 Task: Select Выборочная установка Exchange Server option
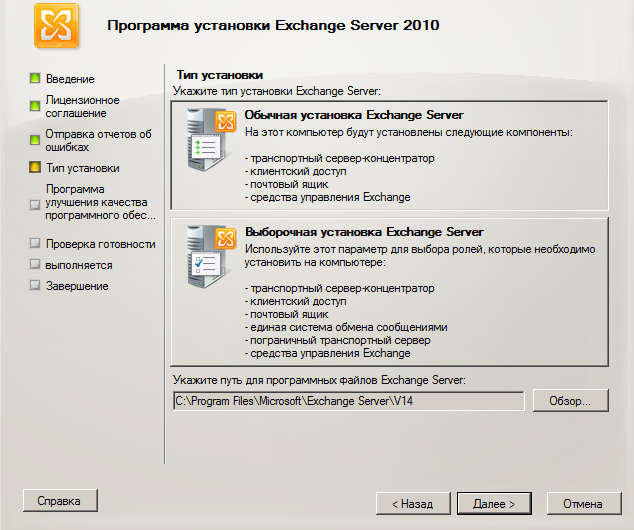(389, 292)
